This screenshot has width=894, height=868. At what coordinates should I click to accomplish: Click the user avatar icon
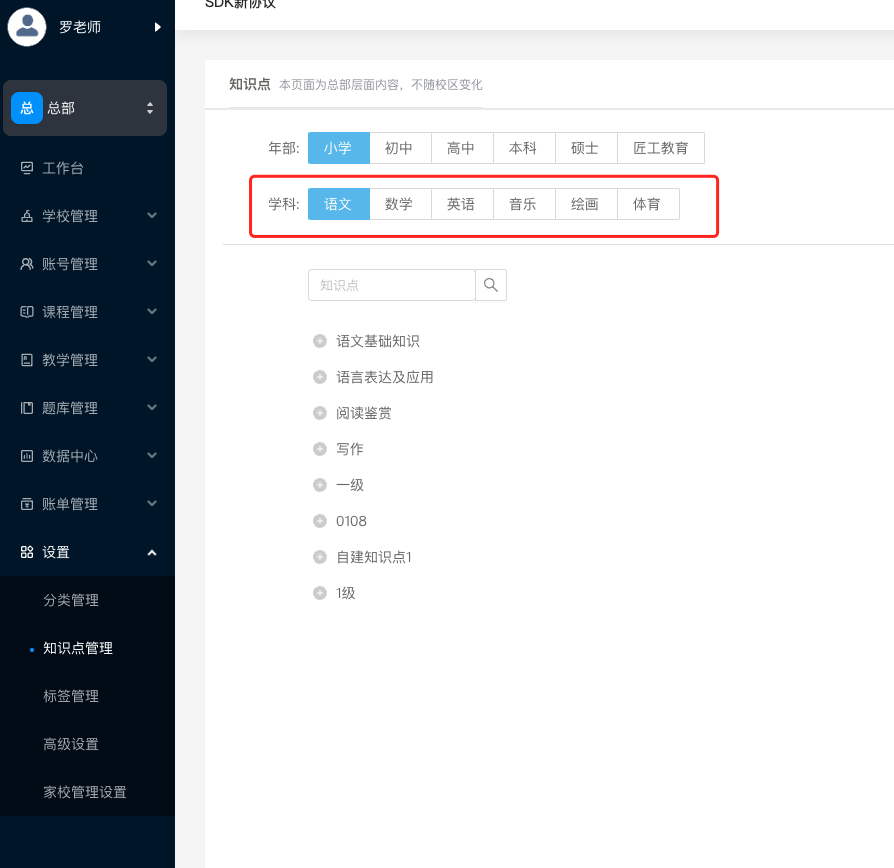(x=26, y=27)
